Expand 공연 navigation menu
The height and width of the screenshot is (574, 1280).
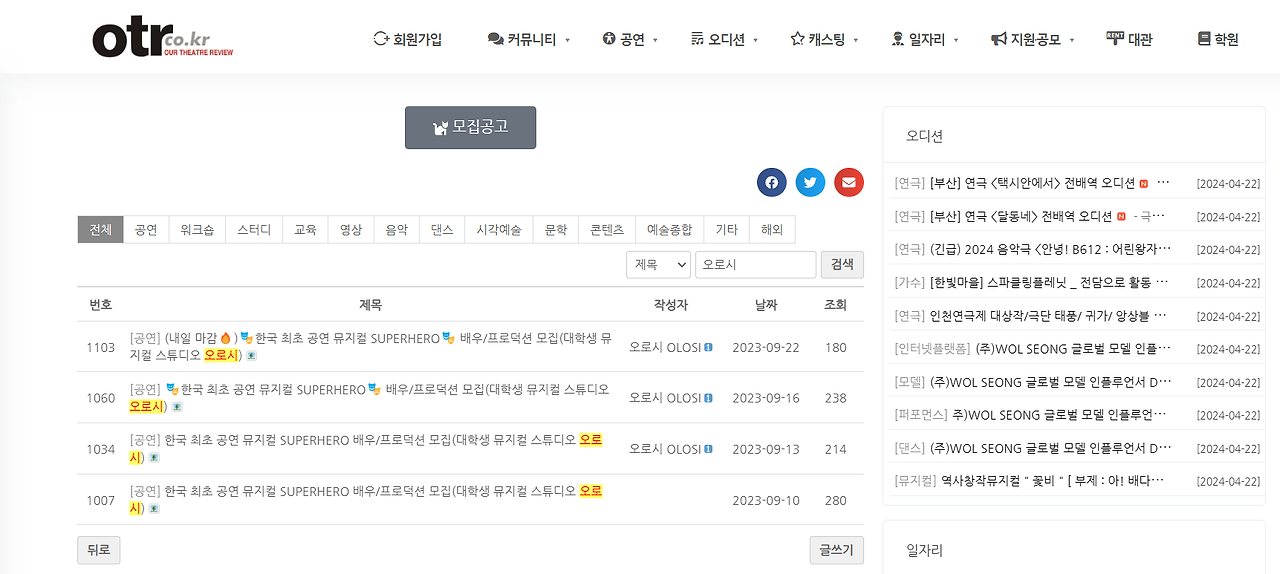coord(630,39)
